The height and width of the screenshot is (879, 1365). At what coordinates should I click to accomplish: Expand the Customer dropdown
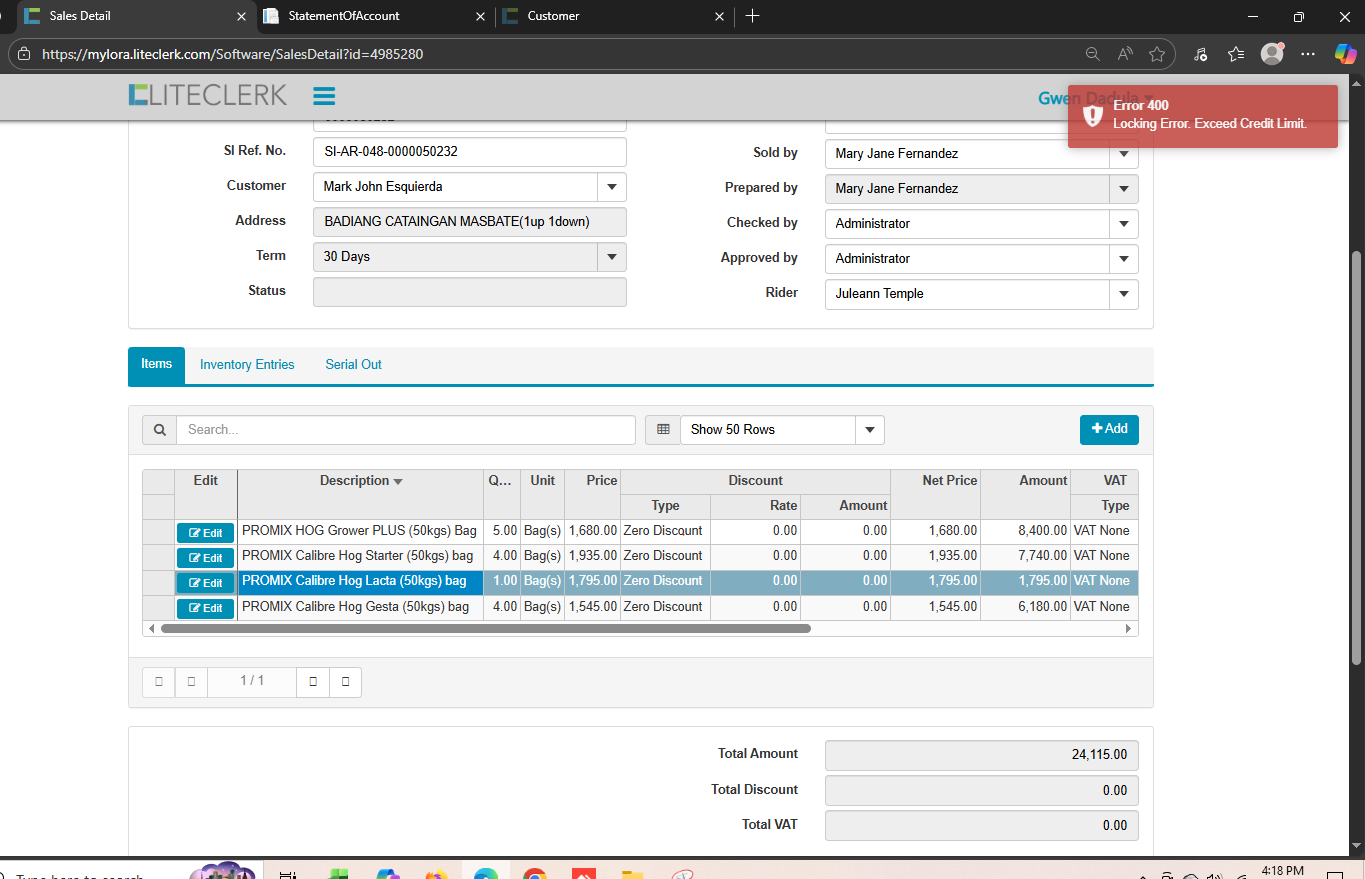[x=611, y=187]
